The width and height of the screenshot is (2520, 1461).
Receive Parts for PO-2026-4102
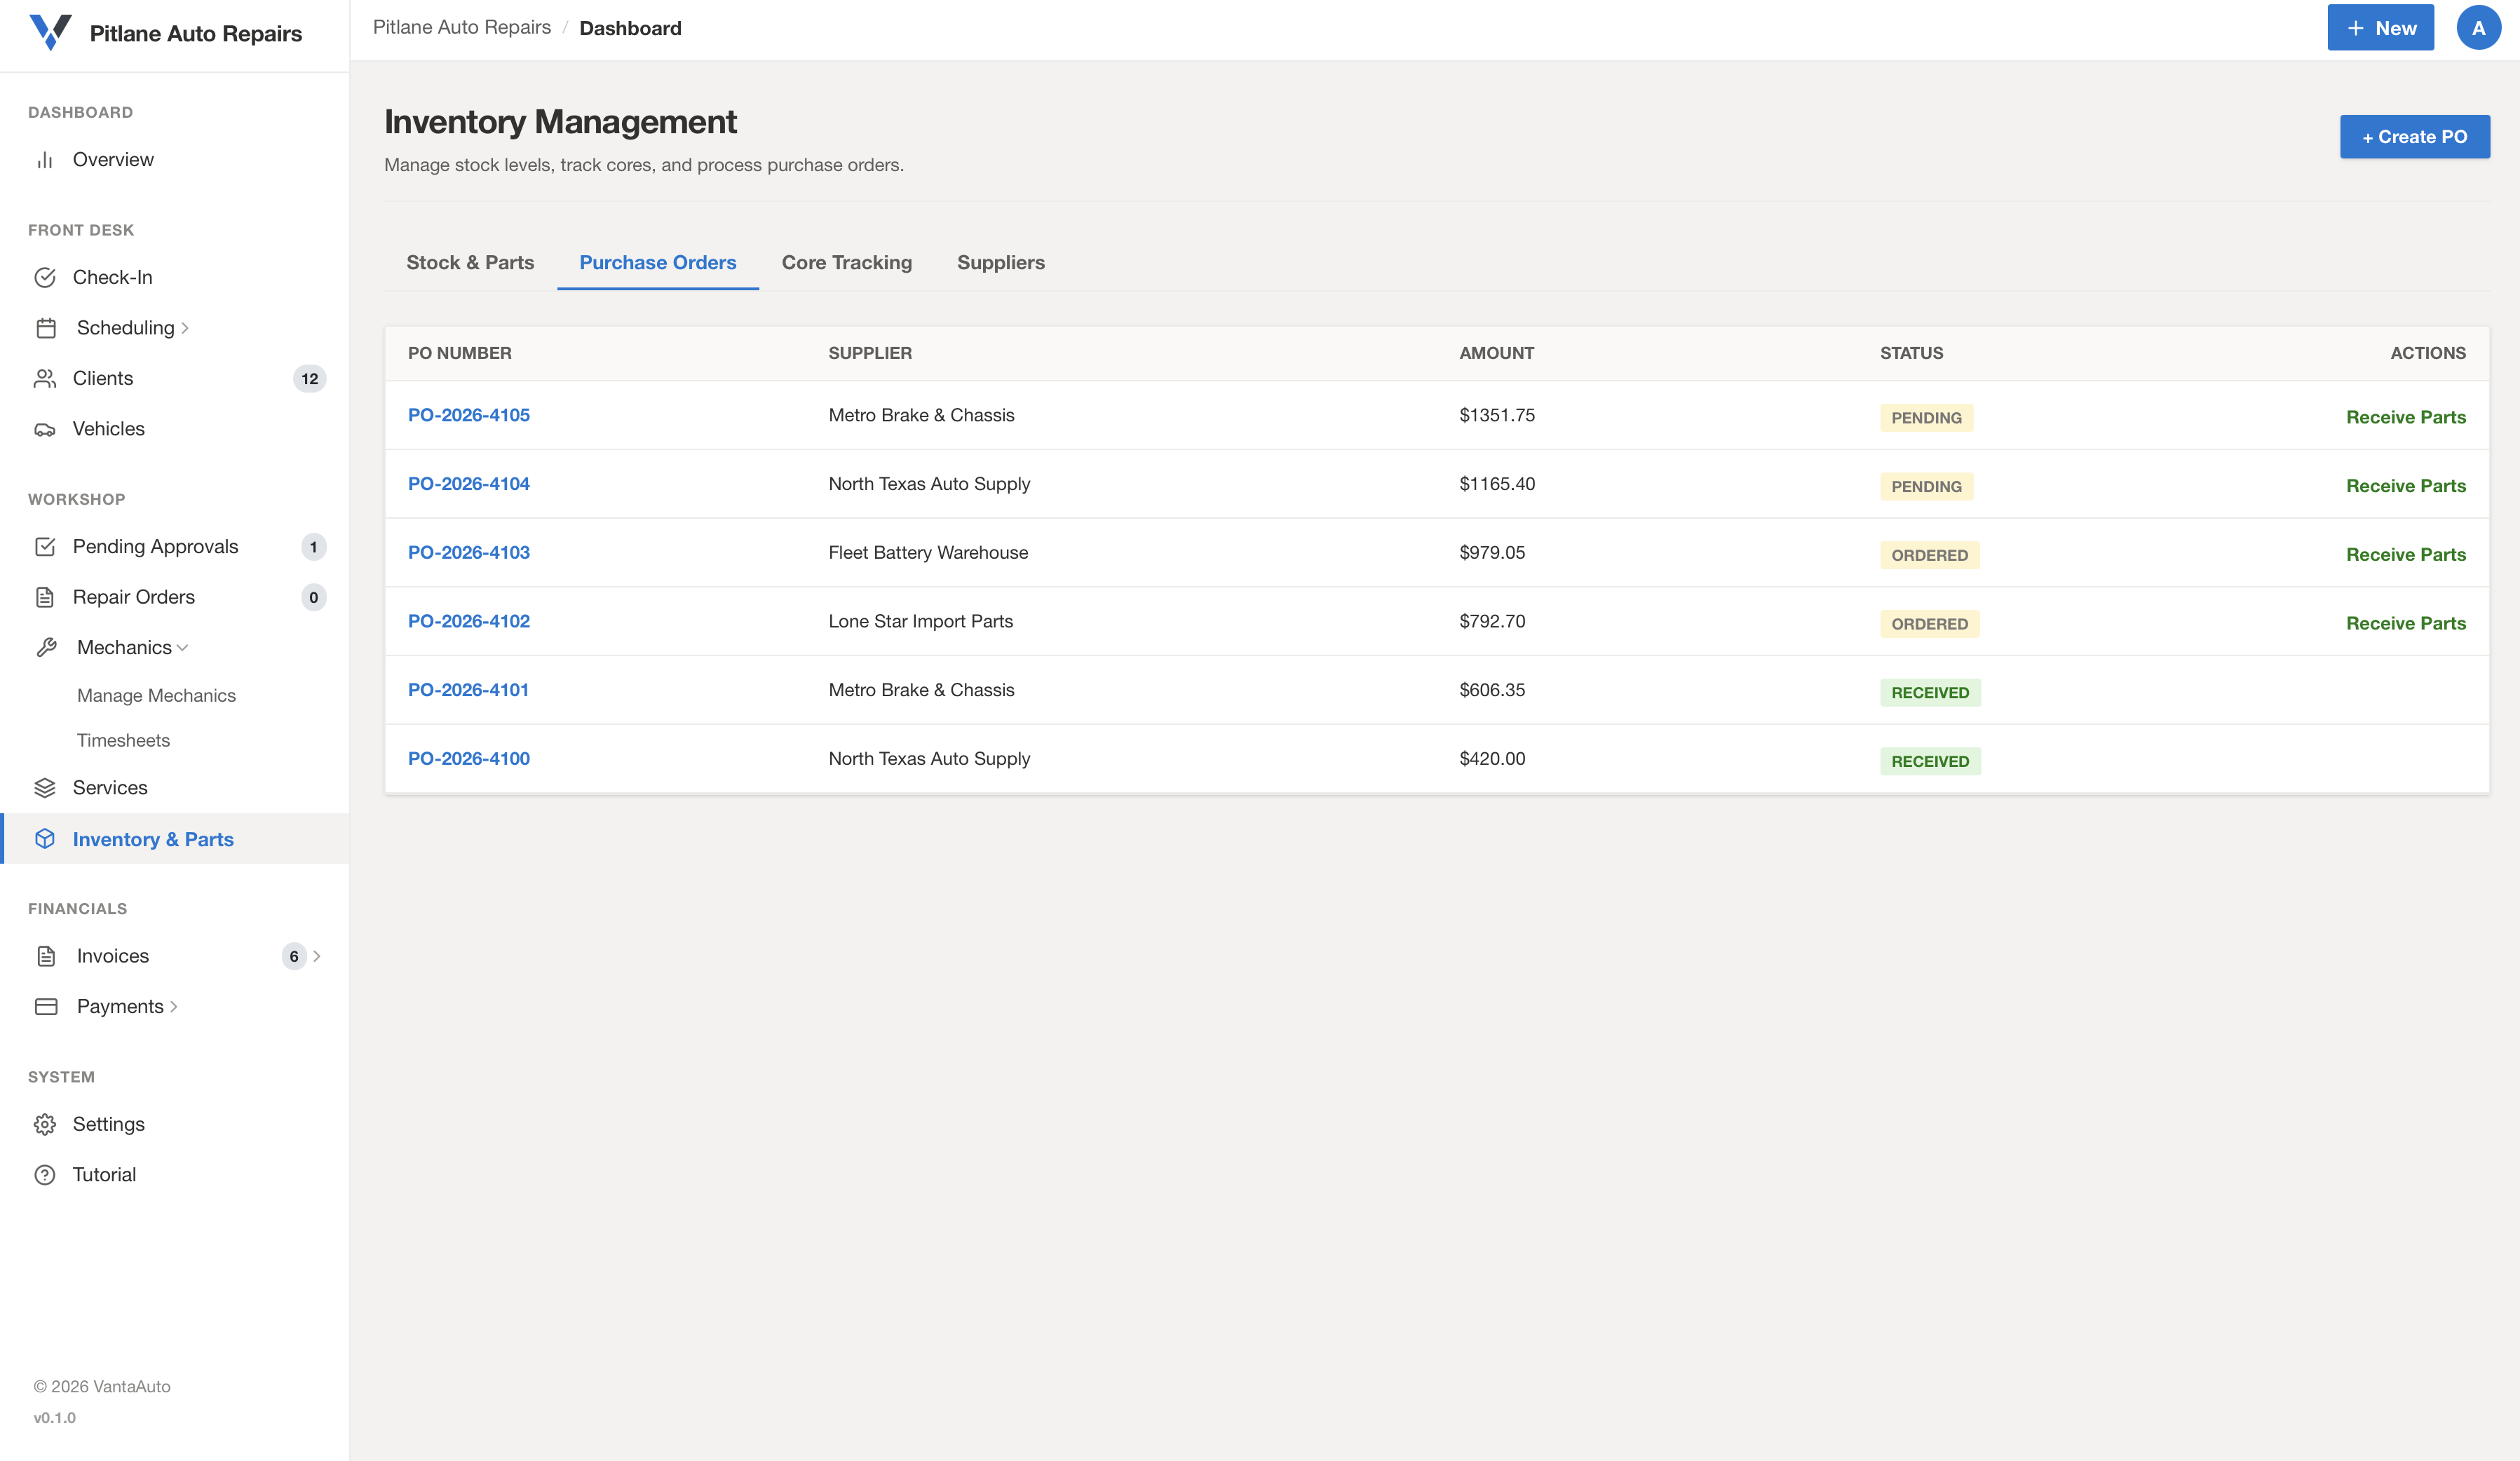pyautogui.click(x=2406, y=623)
